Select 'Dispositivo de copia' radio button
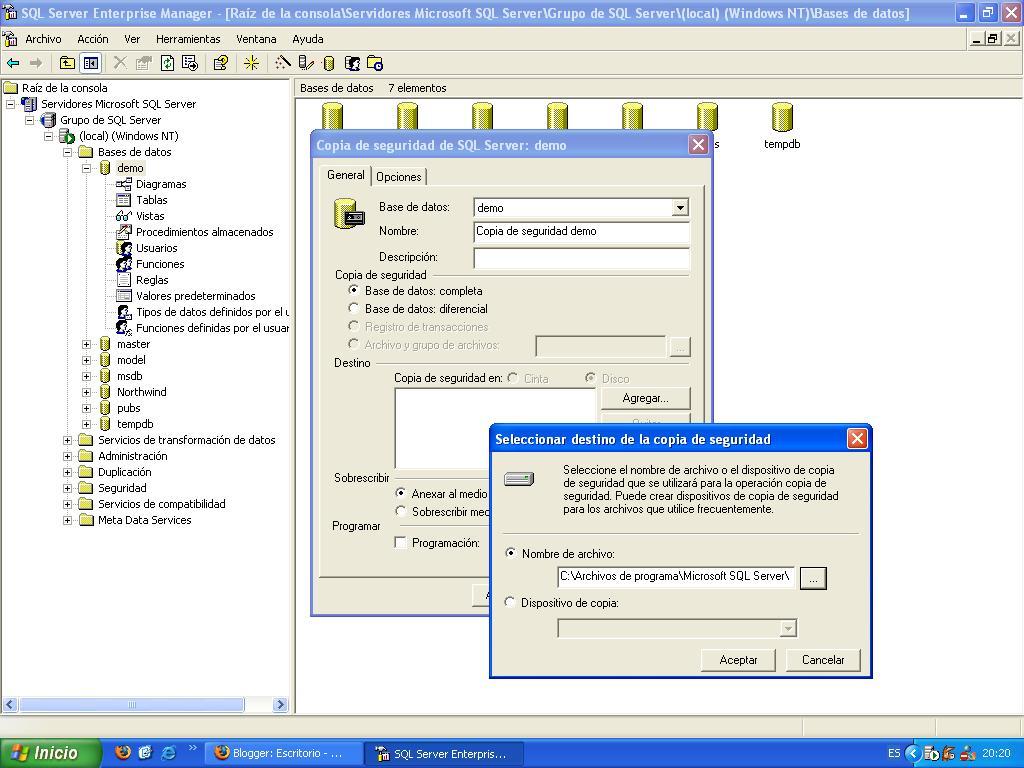Viewport: 1024px width, 768px height. [x=510, y=602]
